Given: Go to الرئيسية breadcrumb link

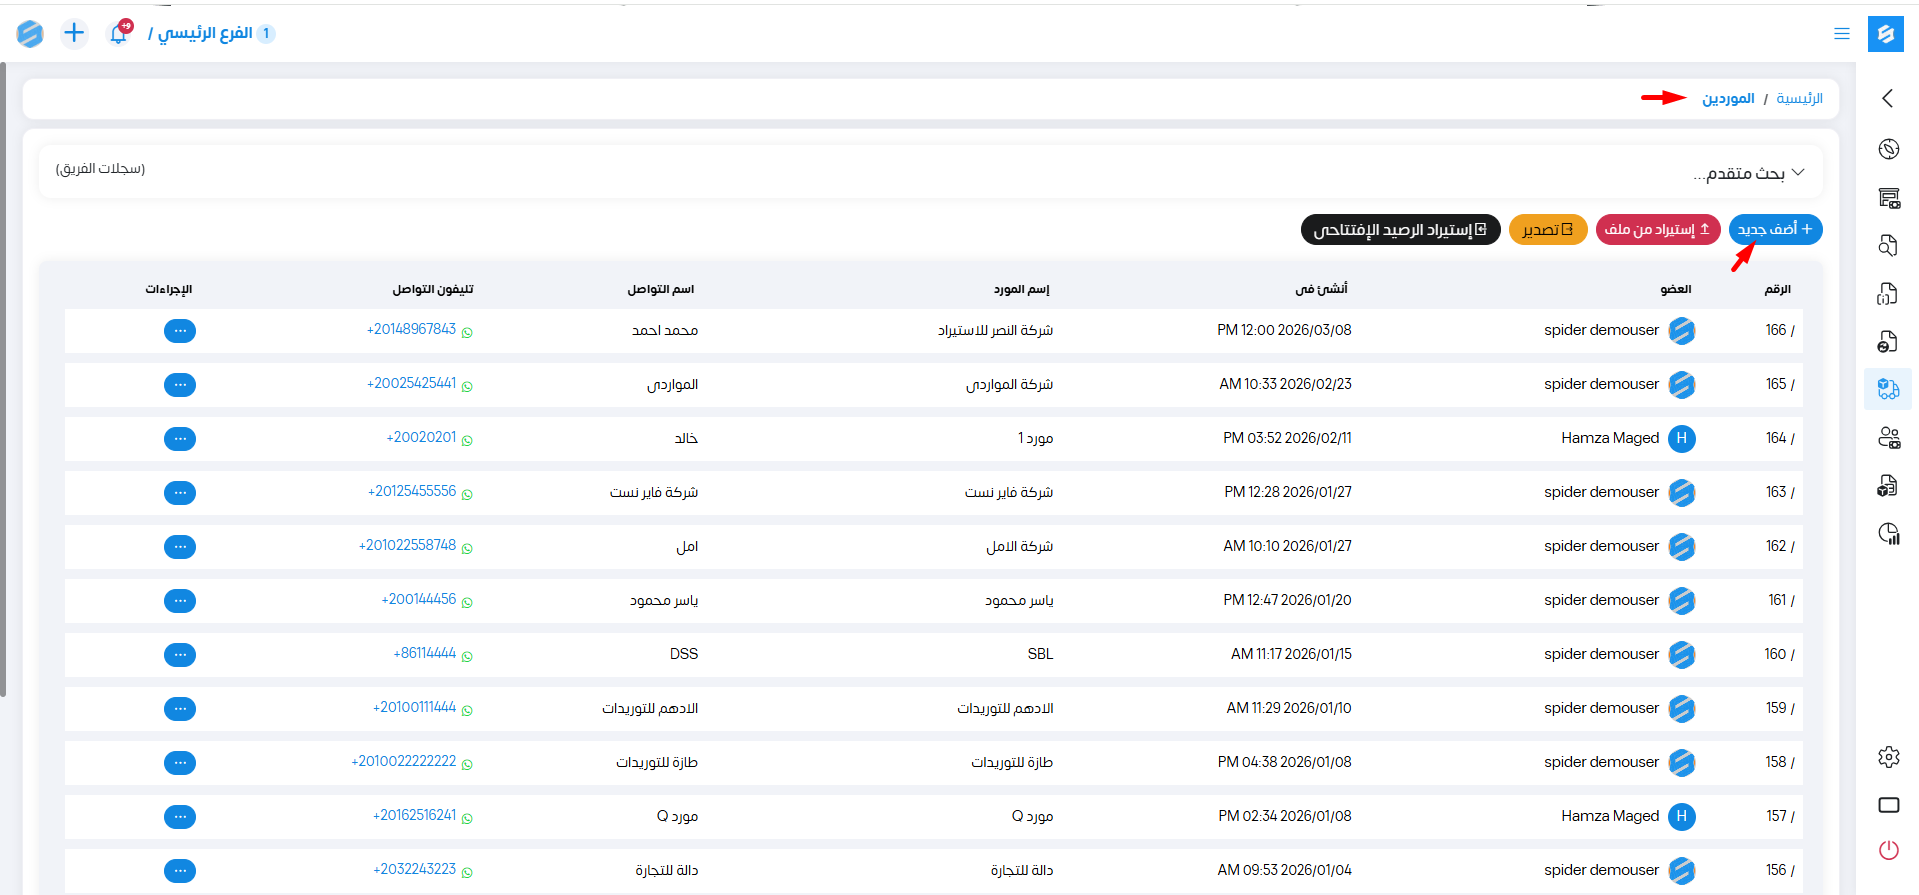Looking at the screenshot, I should pos(1799,98).
